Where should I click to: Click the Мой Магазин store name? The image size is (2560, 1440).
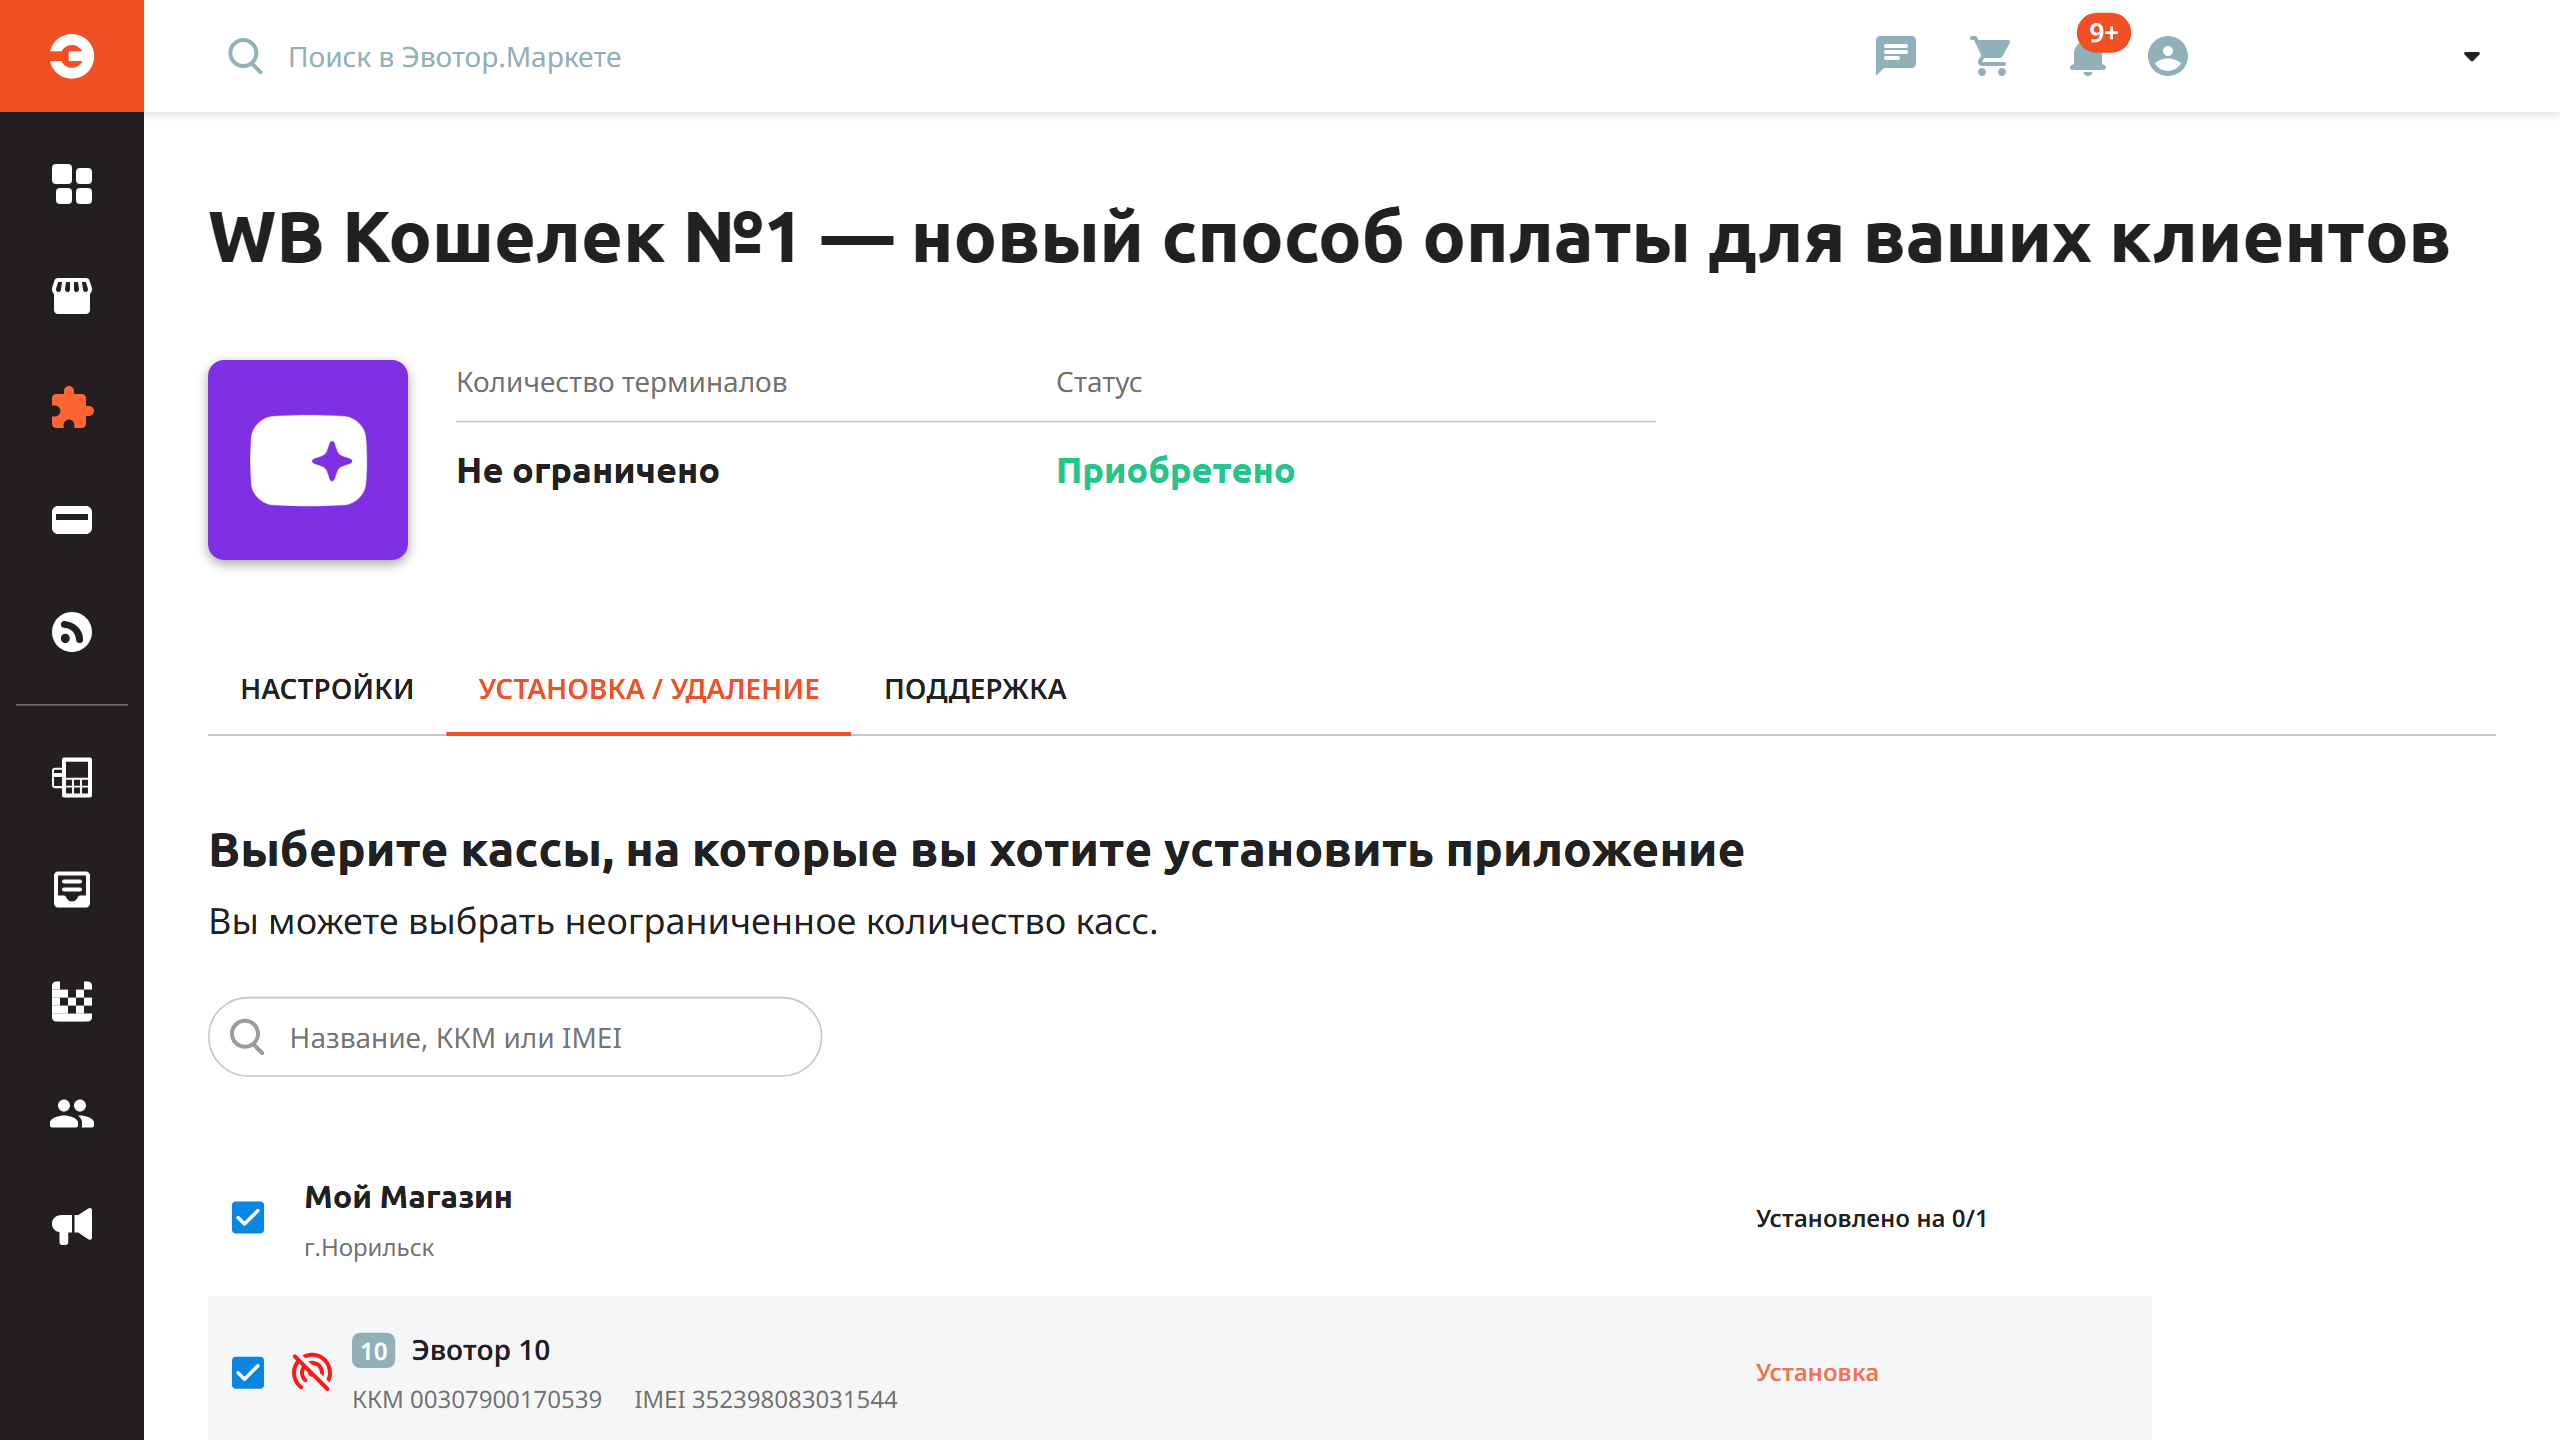pyautogui.click(x=408, y=1197)
